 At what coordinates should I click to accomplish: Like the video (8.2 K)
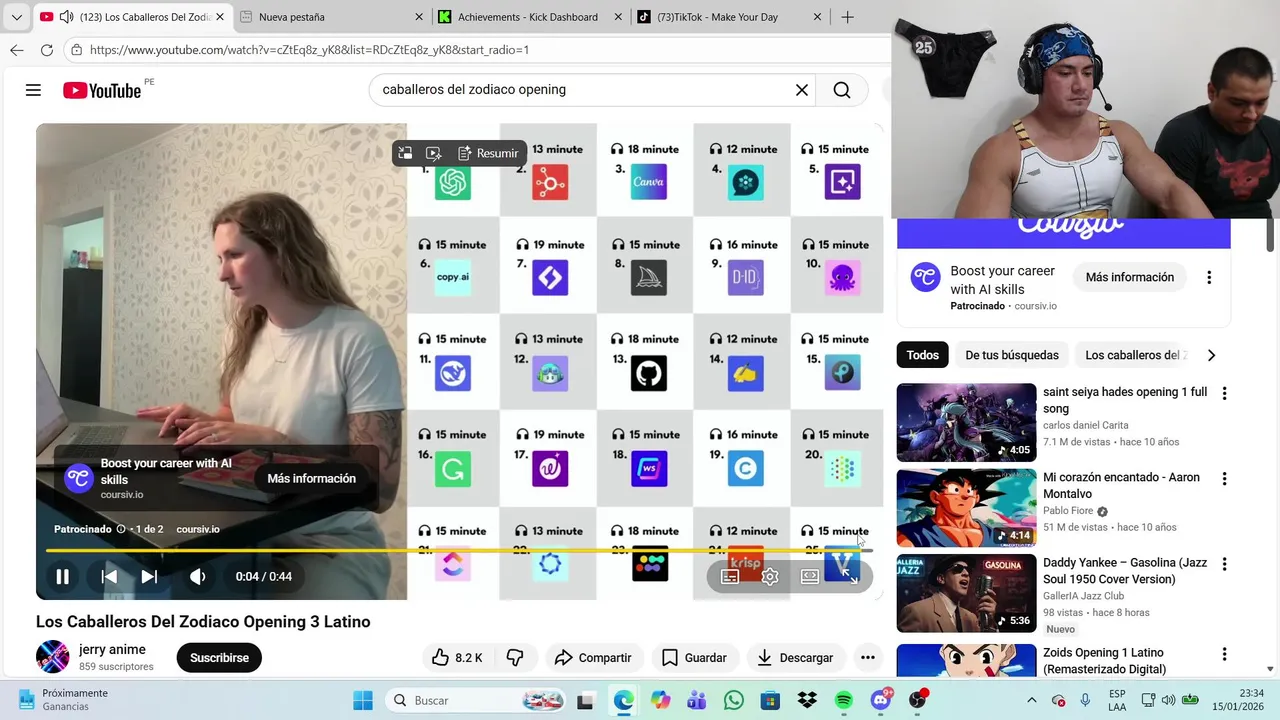click(457, 657)
